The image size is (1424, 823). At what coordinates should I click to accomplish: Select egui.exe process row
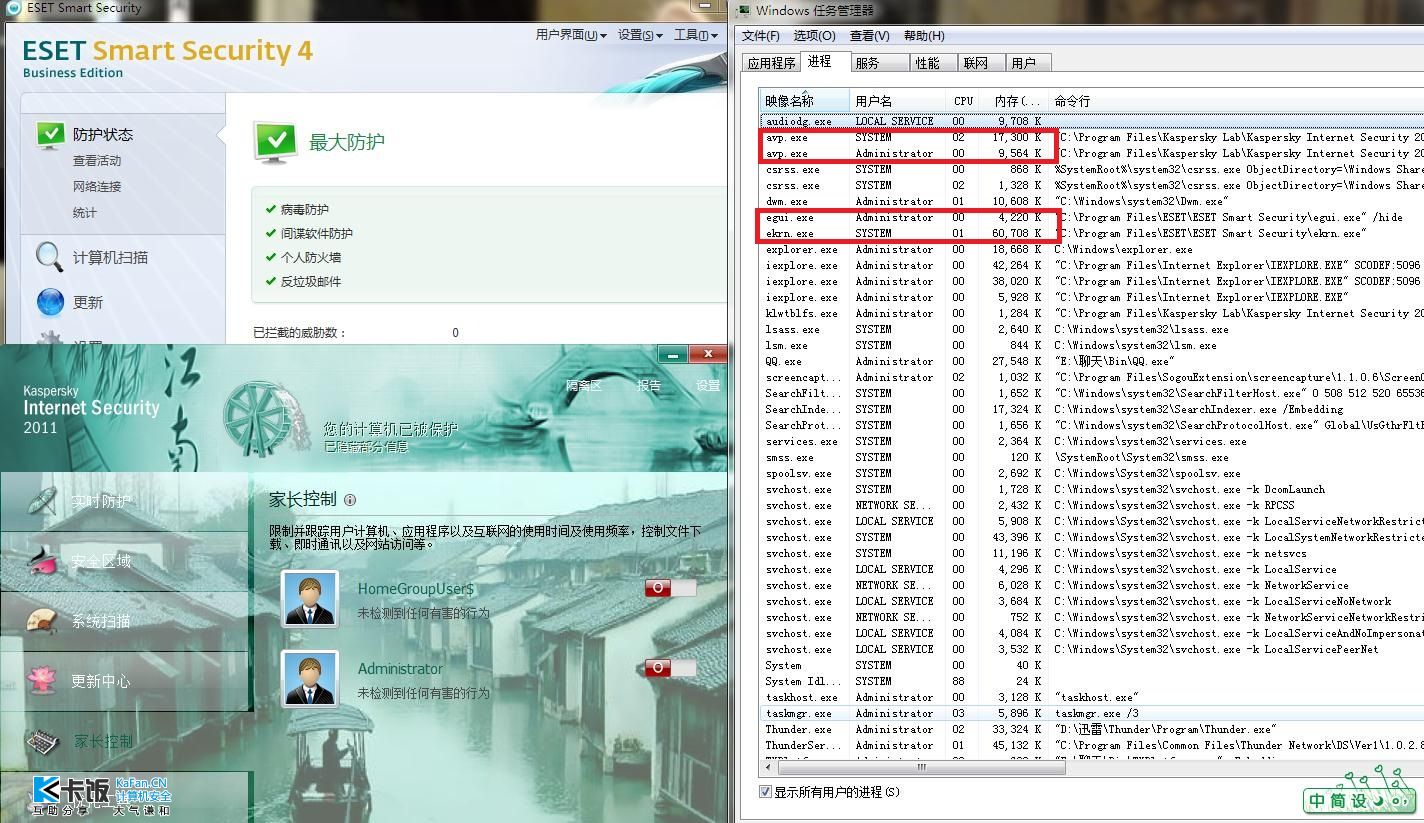[x=1090, y=217]
